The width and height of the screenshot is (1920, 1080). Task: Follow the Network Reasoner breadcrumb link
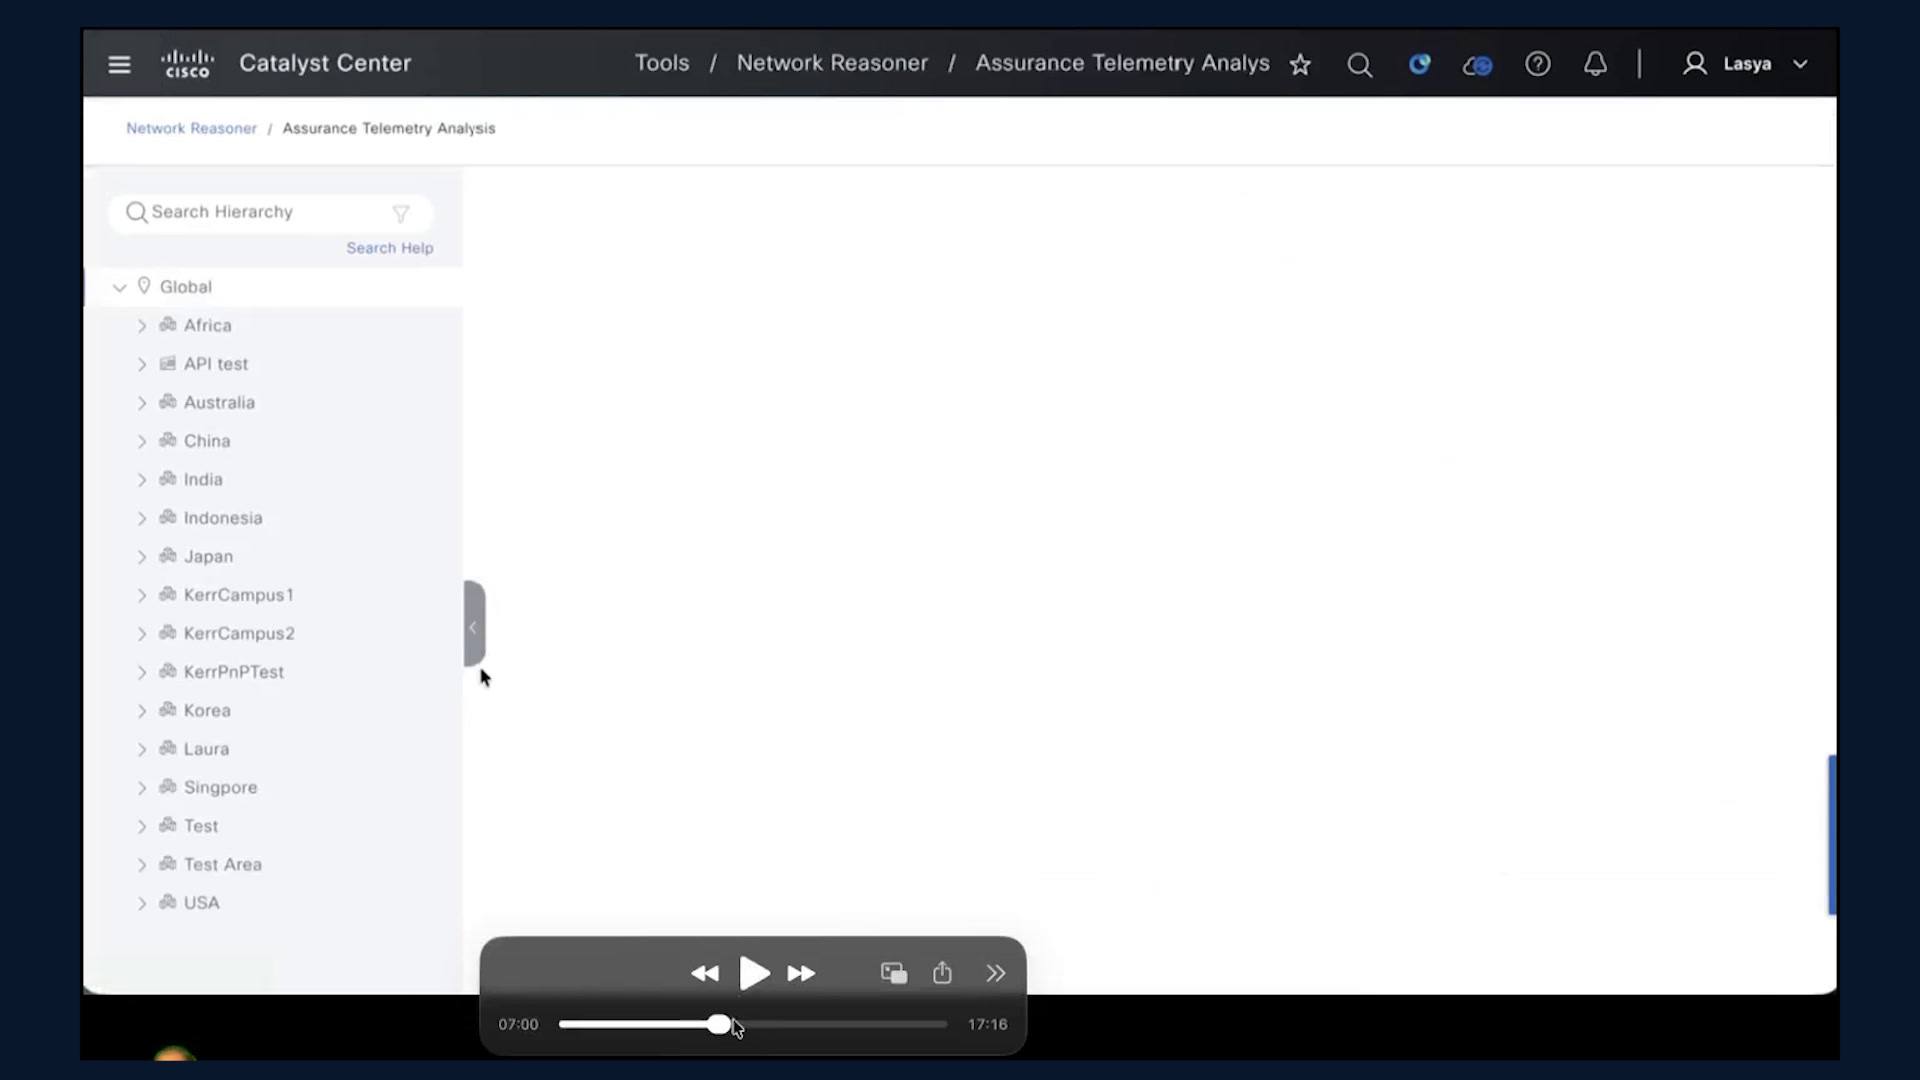pos(191,128)
